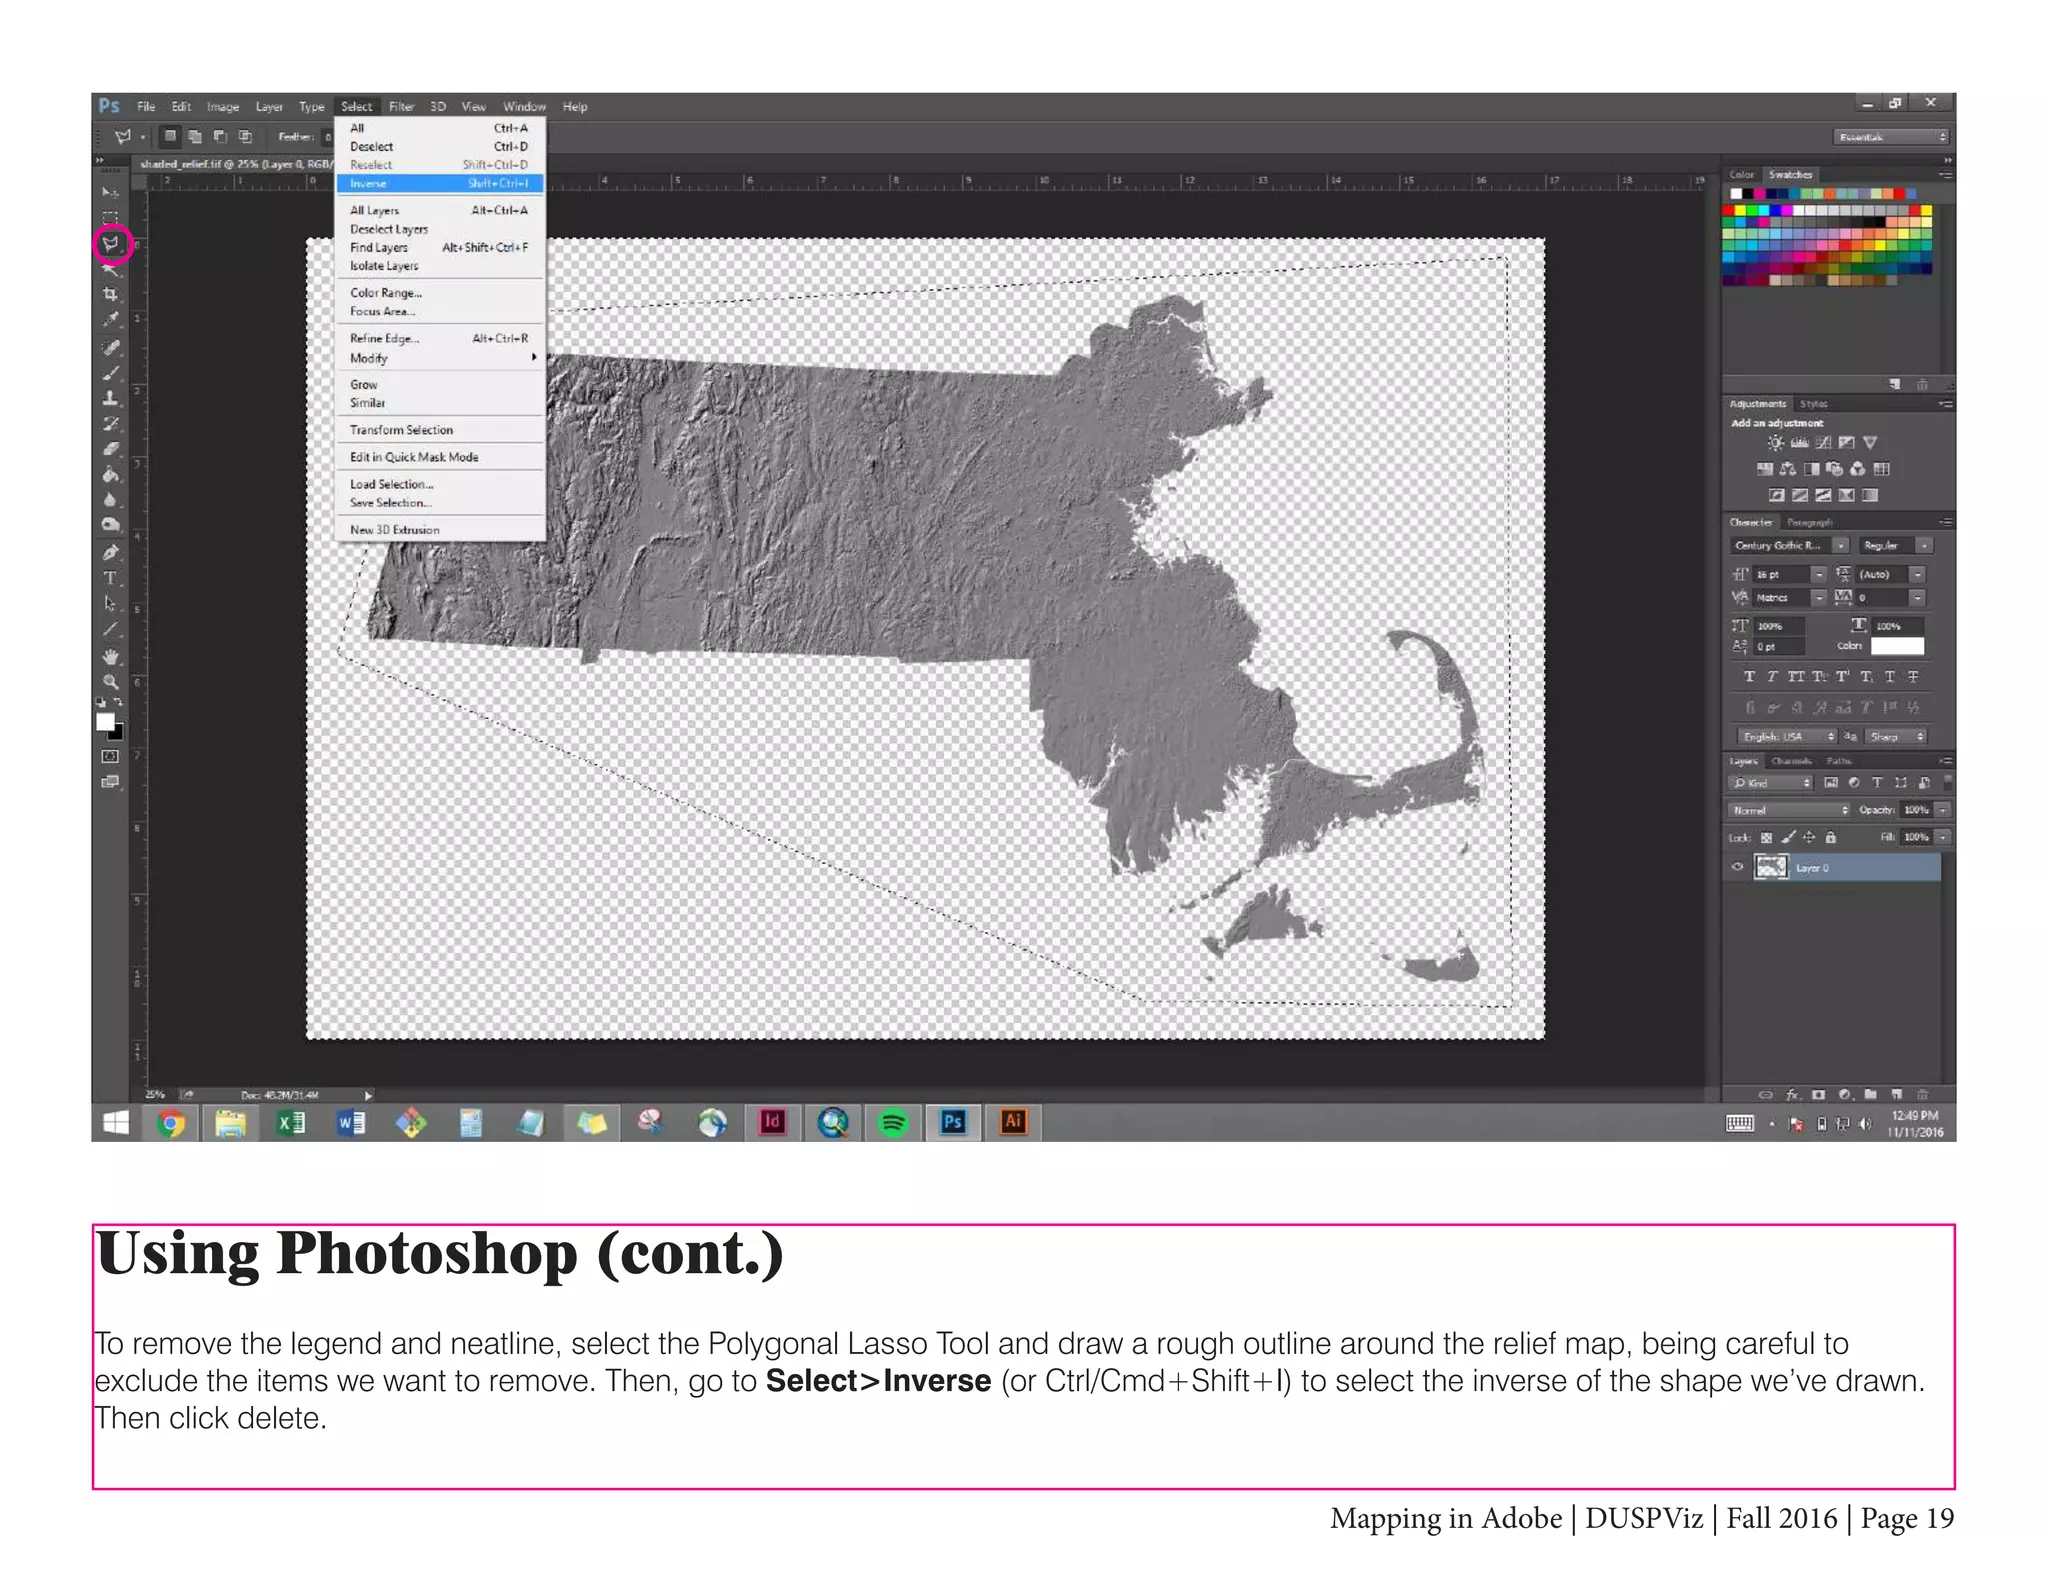The height and width of the screenshot is (1582, 2048).
Task: Click the layer Opacity field
Action: [1915, 810]
